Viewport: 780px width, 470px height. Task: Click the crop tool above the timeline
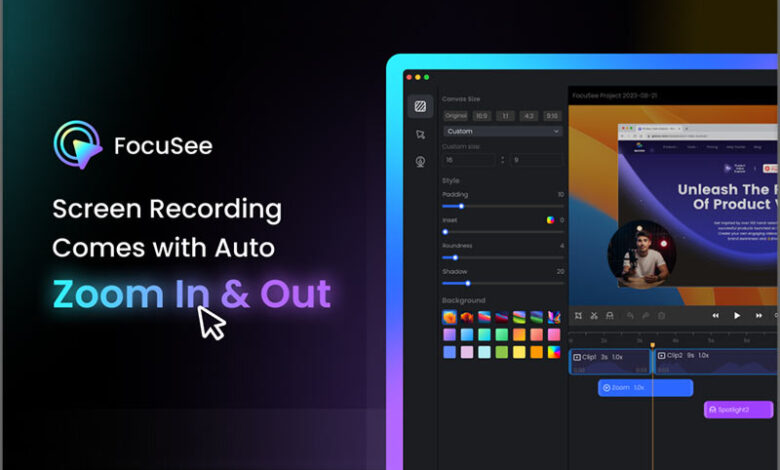[x=578, y=316]
